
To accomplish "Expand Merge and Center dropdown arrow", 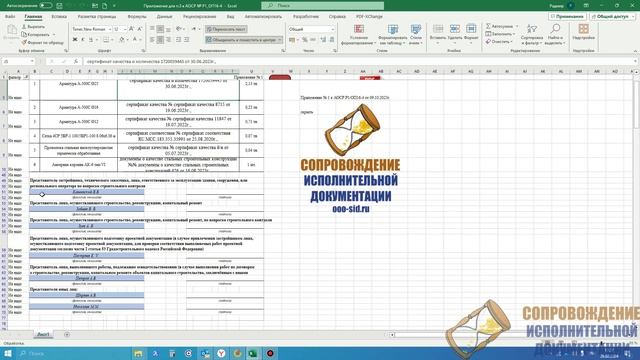I will click(x=280, y=40).
